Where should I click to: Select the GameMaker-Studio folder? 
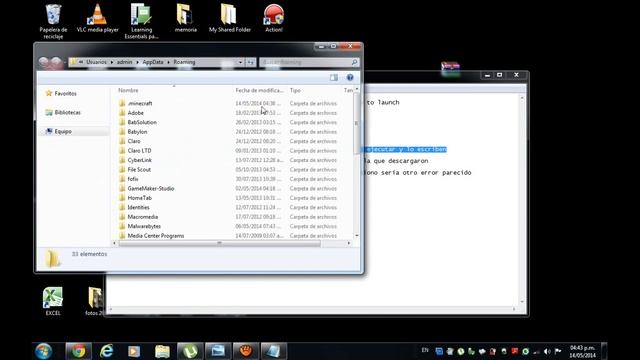tap(151, 189)
